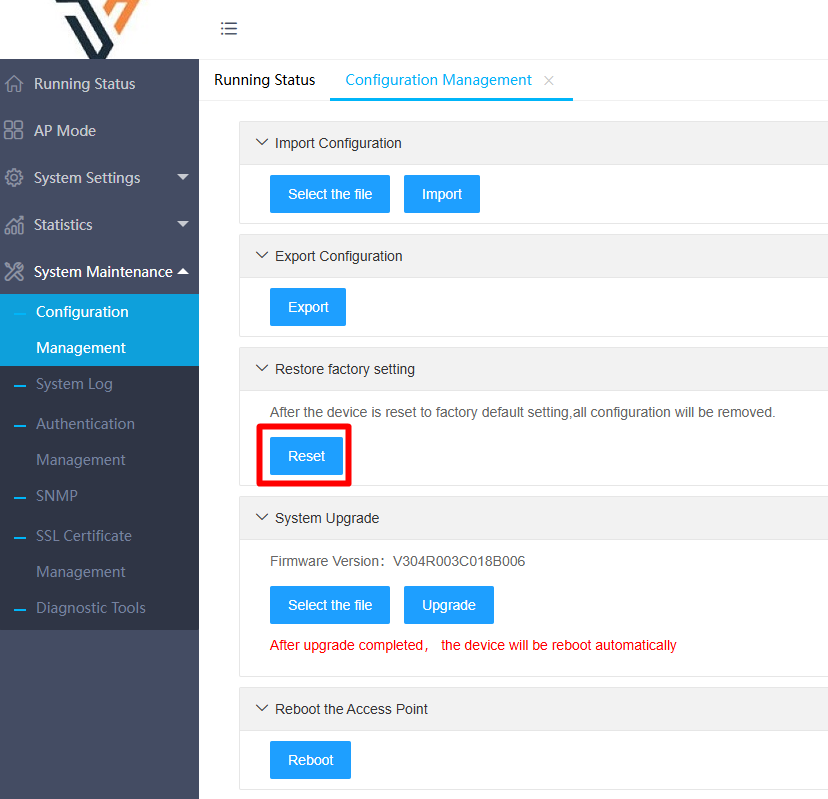
Task: Expand the System Settings dropdown arrow
Action: (x=183, y=177)
